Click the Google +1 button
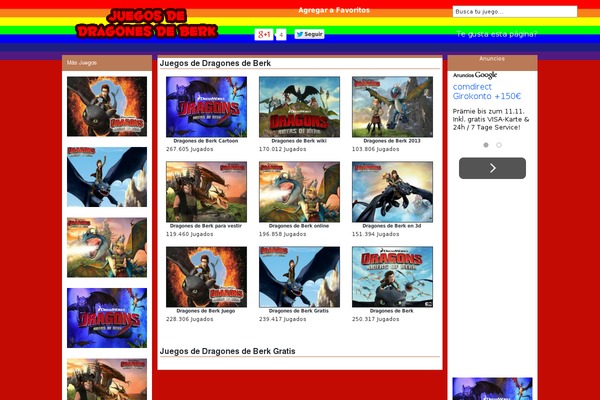The image size is (600, 400). tap(264, 34)
